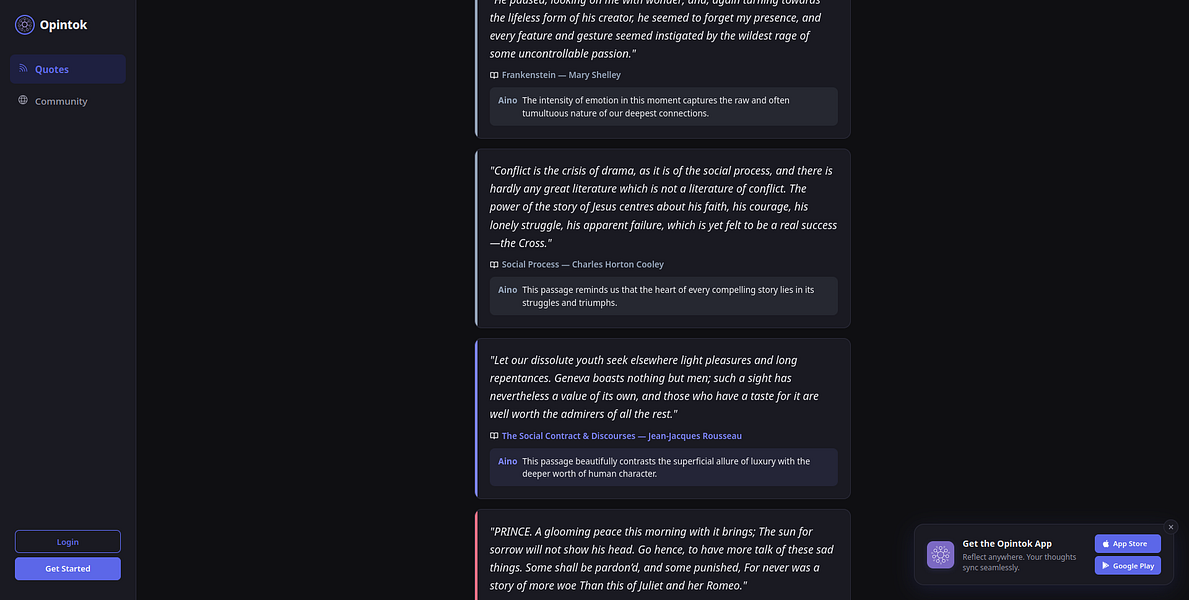Open Social Process — Charles Horton Cooley link
Screen dimensions: 1189x600
(x=582, y=265)
